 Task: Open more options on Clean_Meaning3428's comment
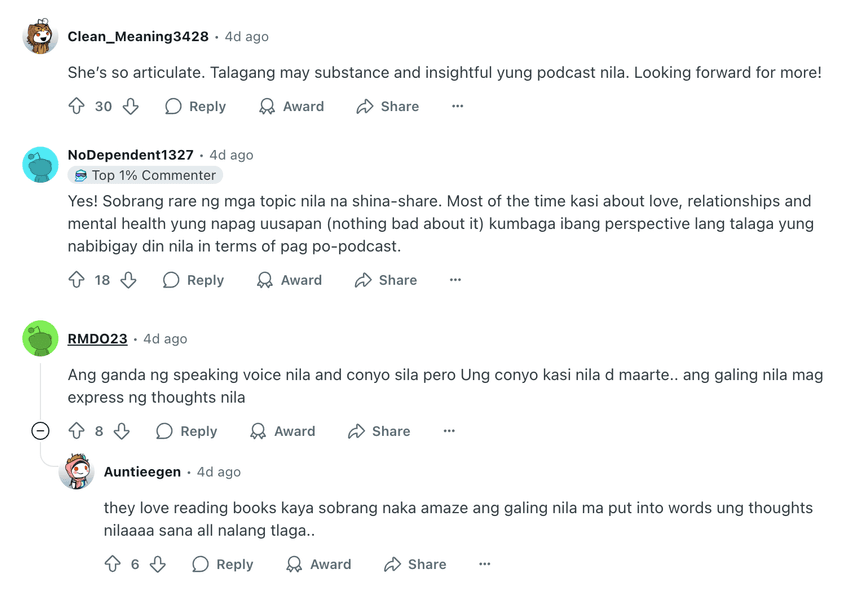click(x=458, y=106)
